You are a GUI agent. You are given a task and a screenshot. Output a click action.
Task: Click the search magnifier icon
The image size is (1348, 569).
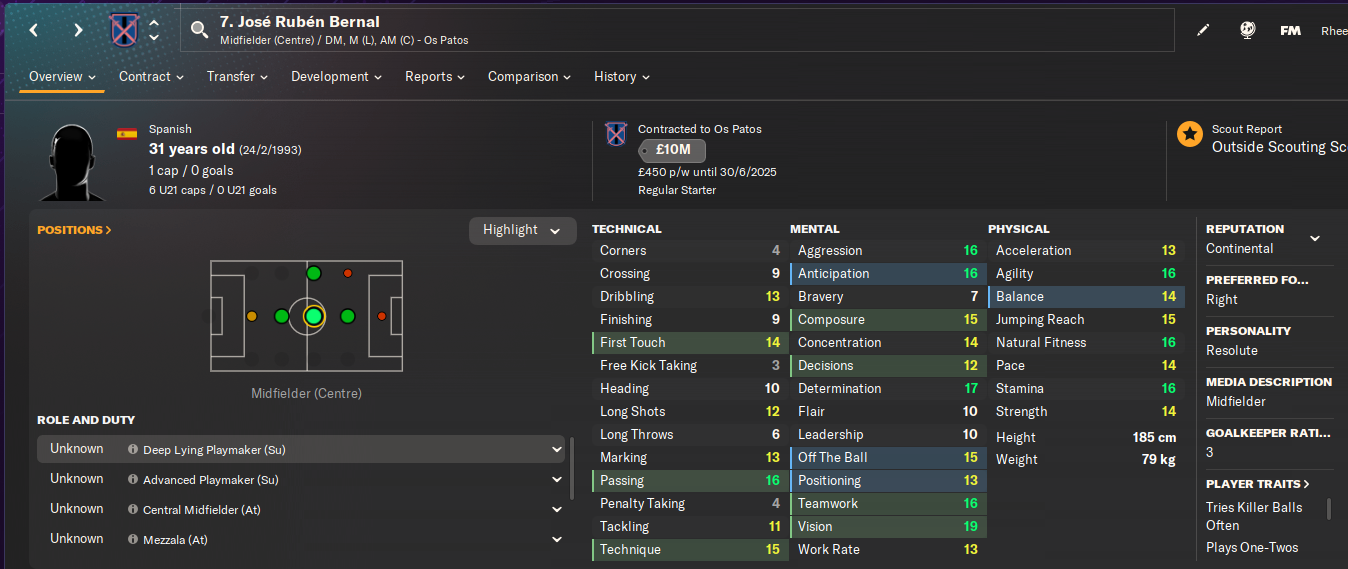(x=199, y=29)
